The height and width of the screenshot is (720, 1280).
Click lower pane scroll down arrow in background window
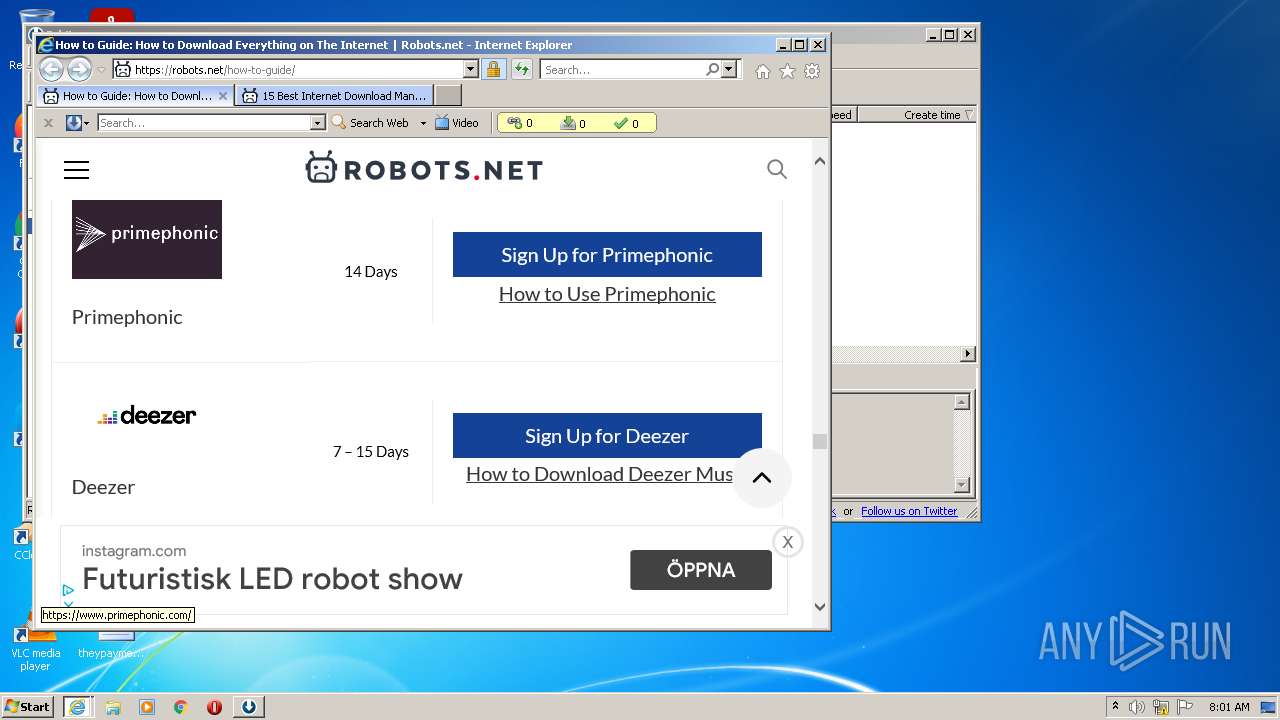(x=962, y=485)
